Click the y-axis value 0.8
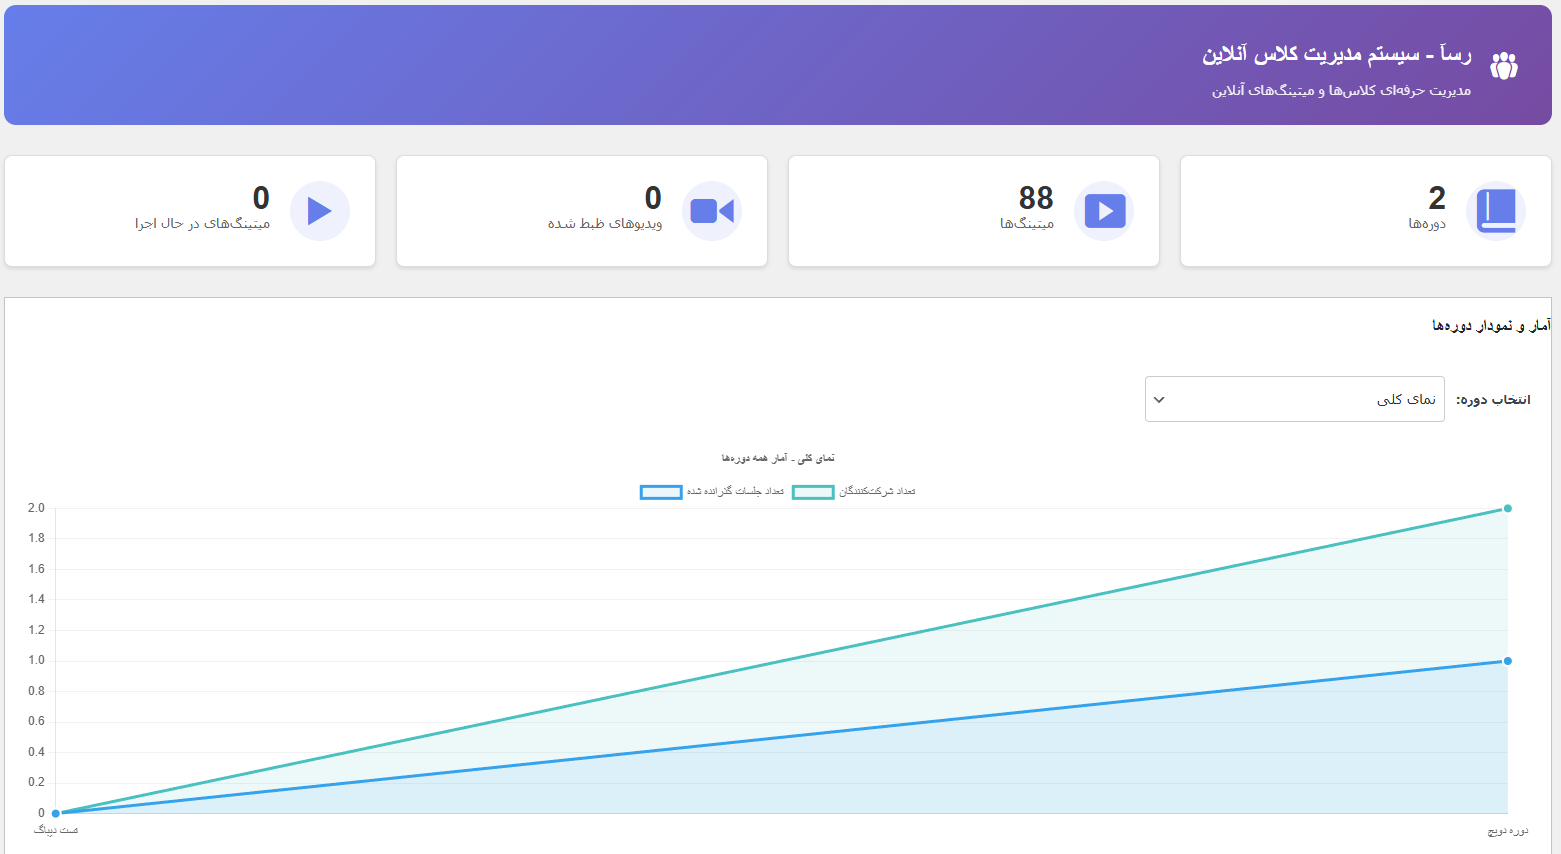 pyautogui.click(x=37, y=691)
